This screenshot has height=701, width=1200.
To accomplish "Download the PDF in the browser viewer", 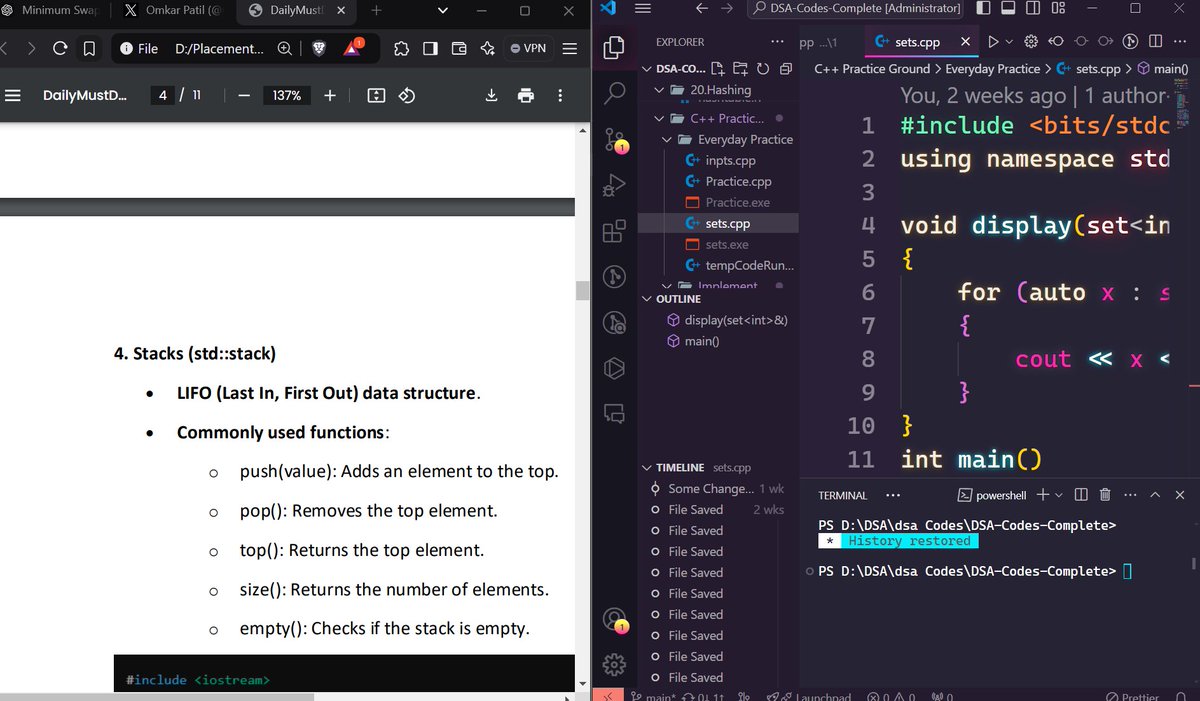I will [491, 95].
